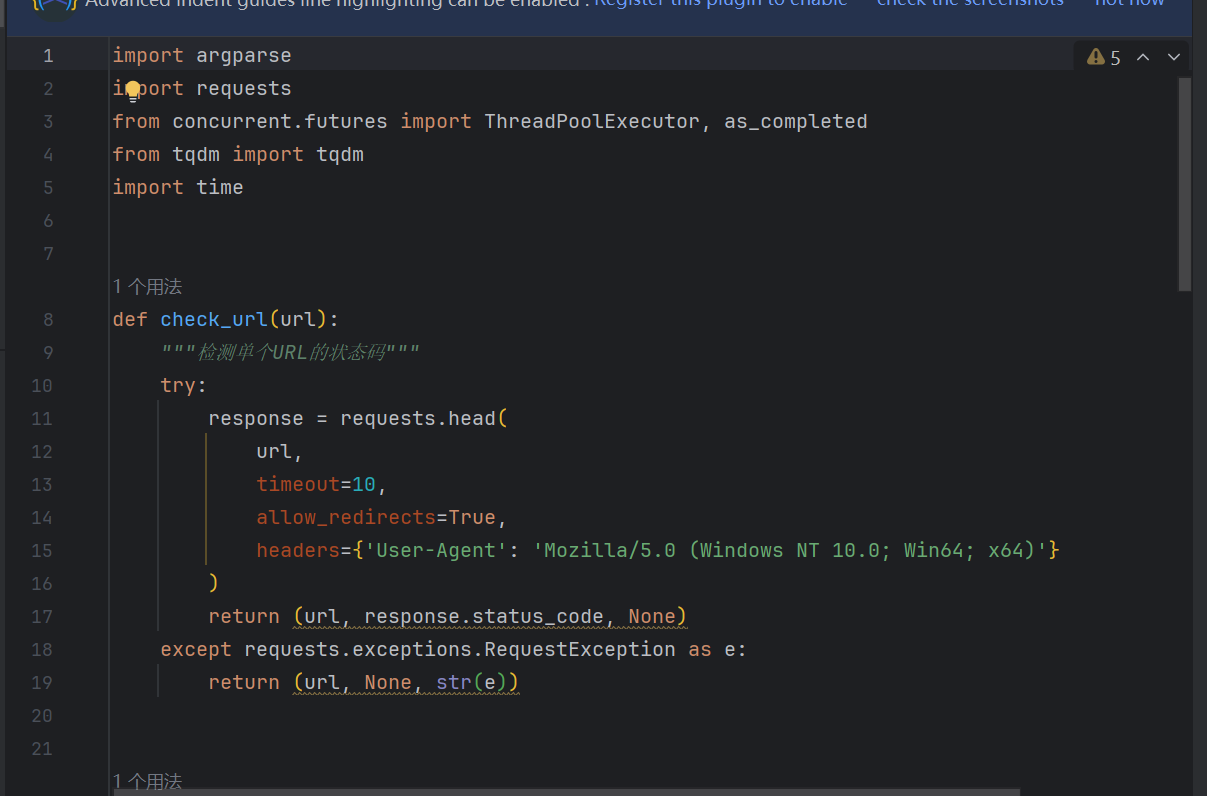1207x796 pixels.
Task: Click the 'User-Agent' string on line 15
Action: [x=436, y=551]
